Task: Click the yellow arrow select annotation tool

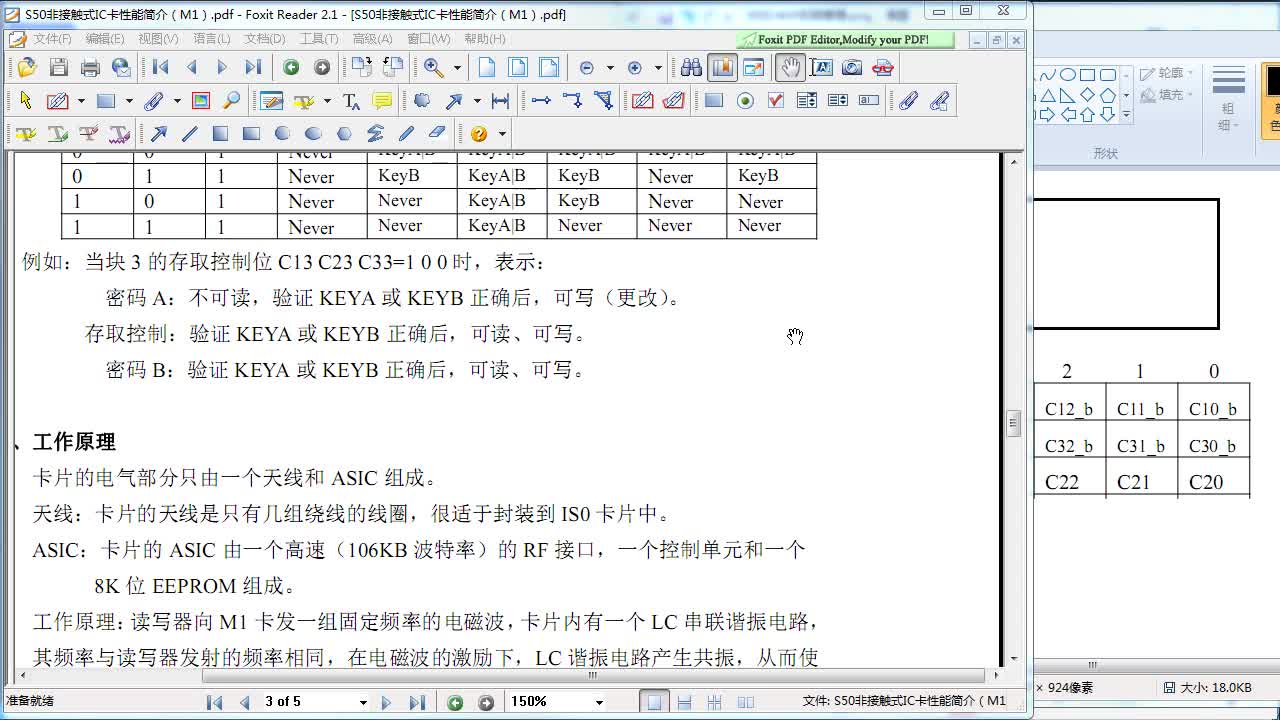Action: pyautogui.click(x=26, y=101)
